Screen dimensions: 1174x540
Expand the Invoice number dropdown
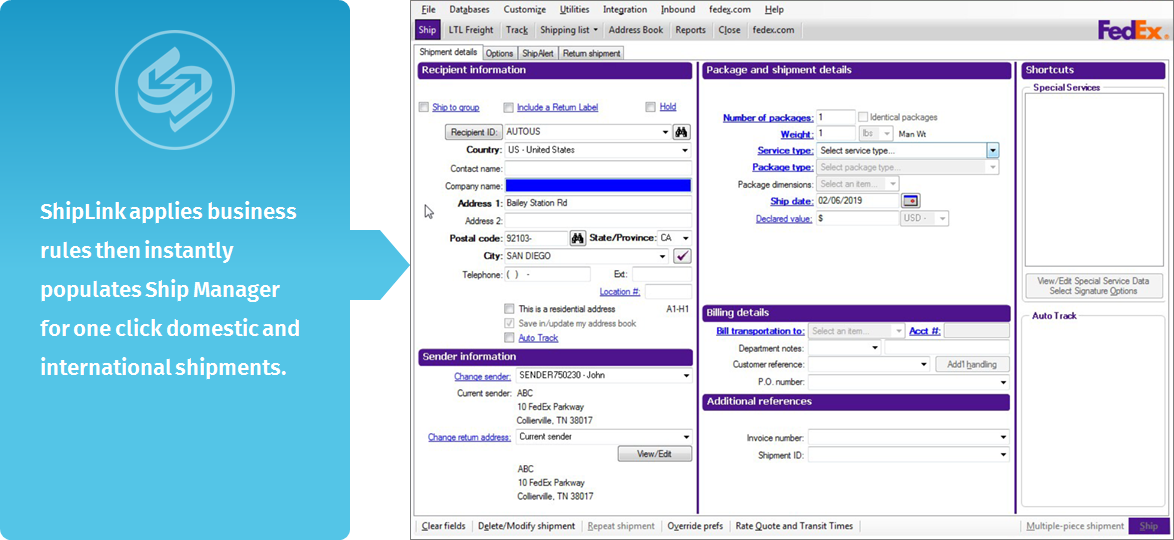[x=1003, y=437]
